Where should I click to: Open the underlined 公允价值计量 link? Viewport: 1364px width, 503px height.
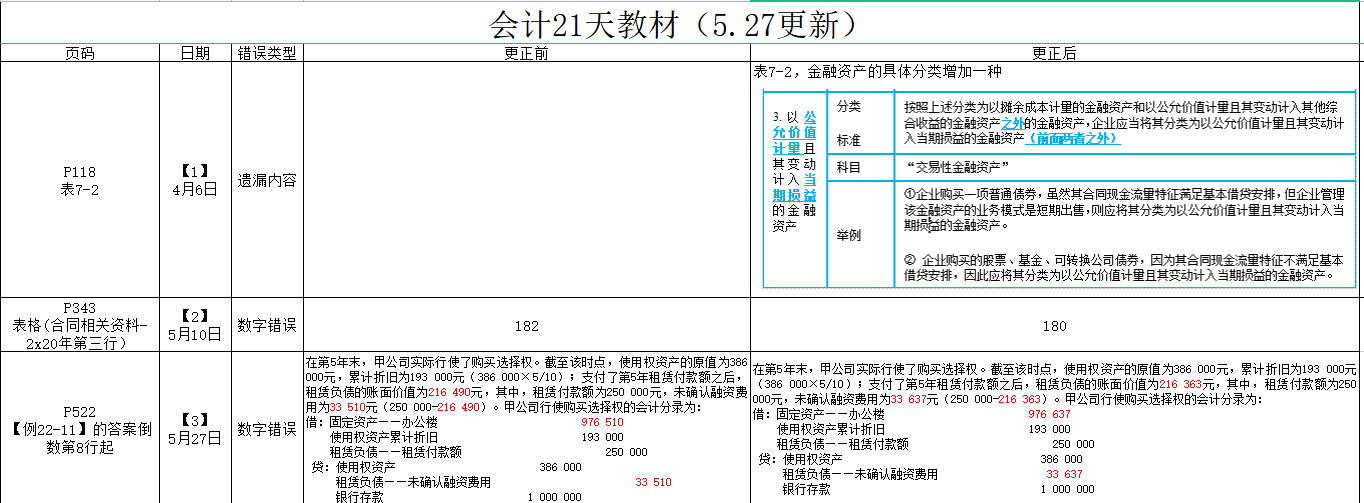click(x=794, y=133)
